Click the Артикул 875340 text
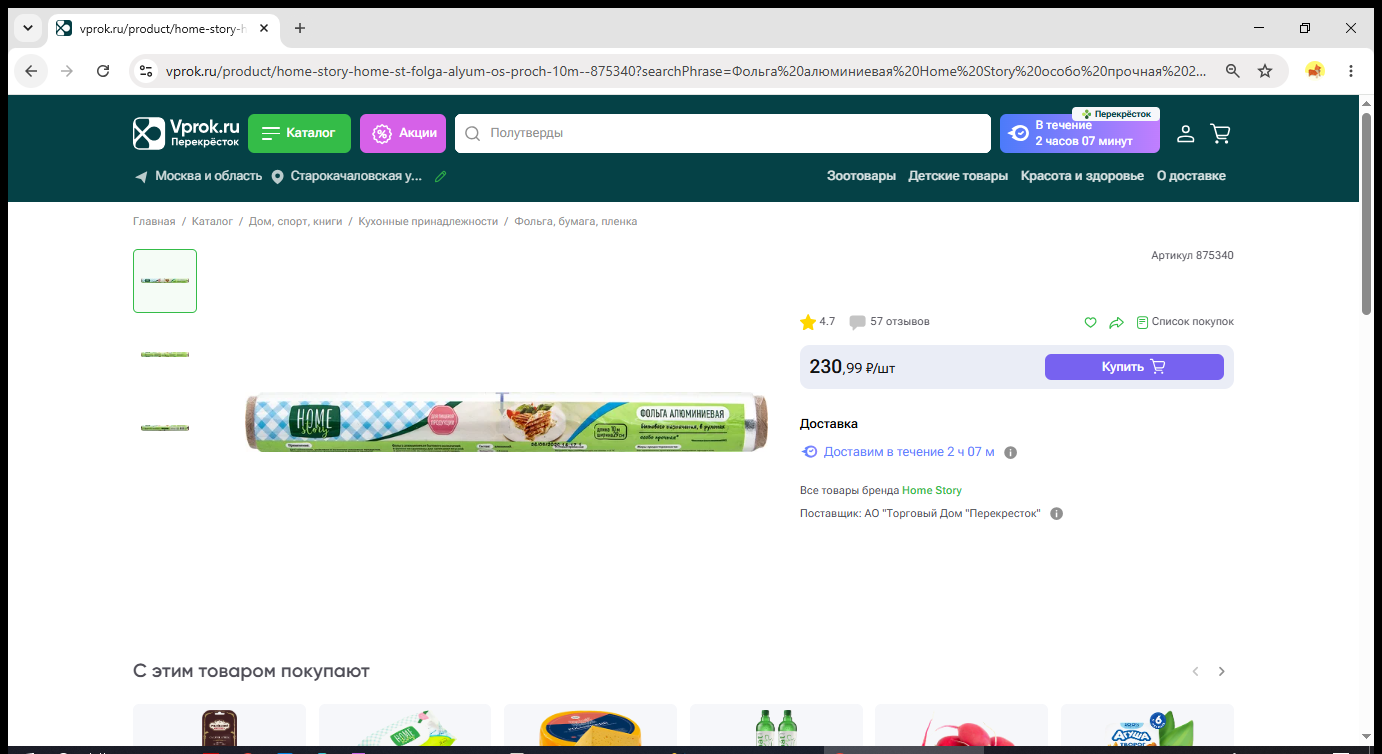Screen dimensions: 1382x754 1192,256
